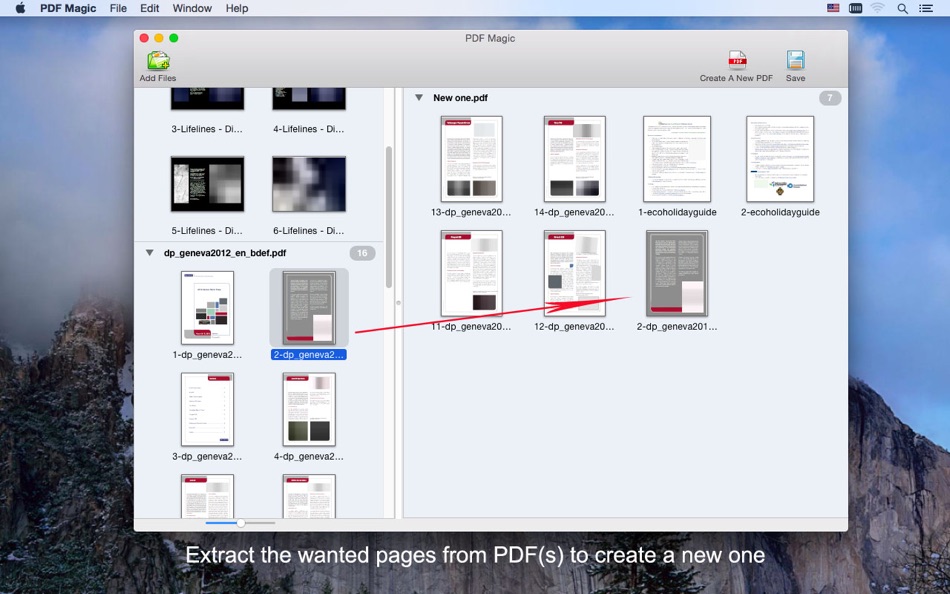Open the Window menu

click(192, 8)
